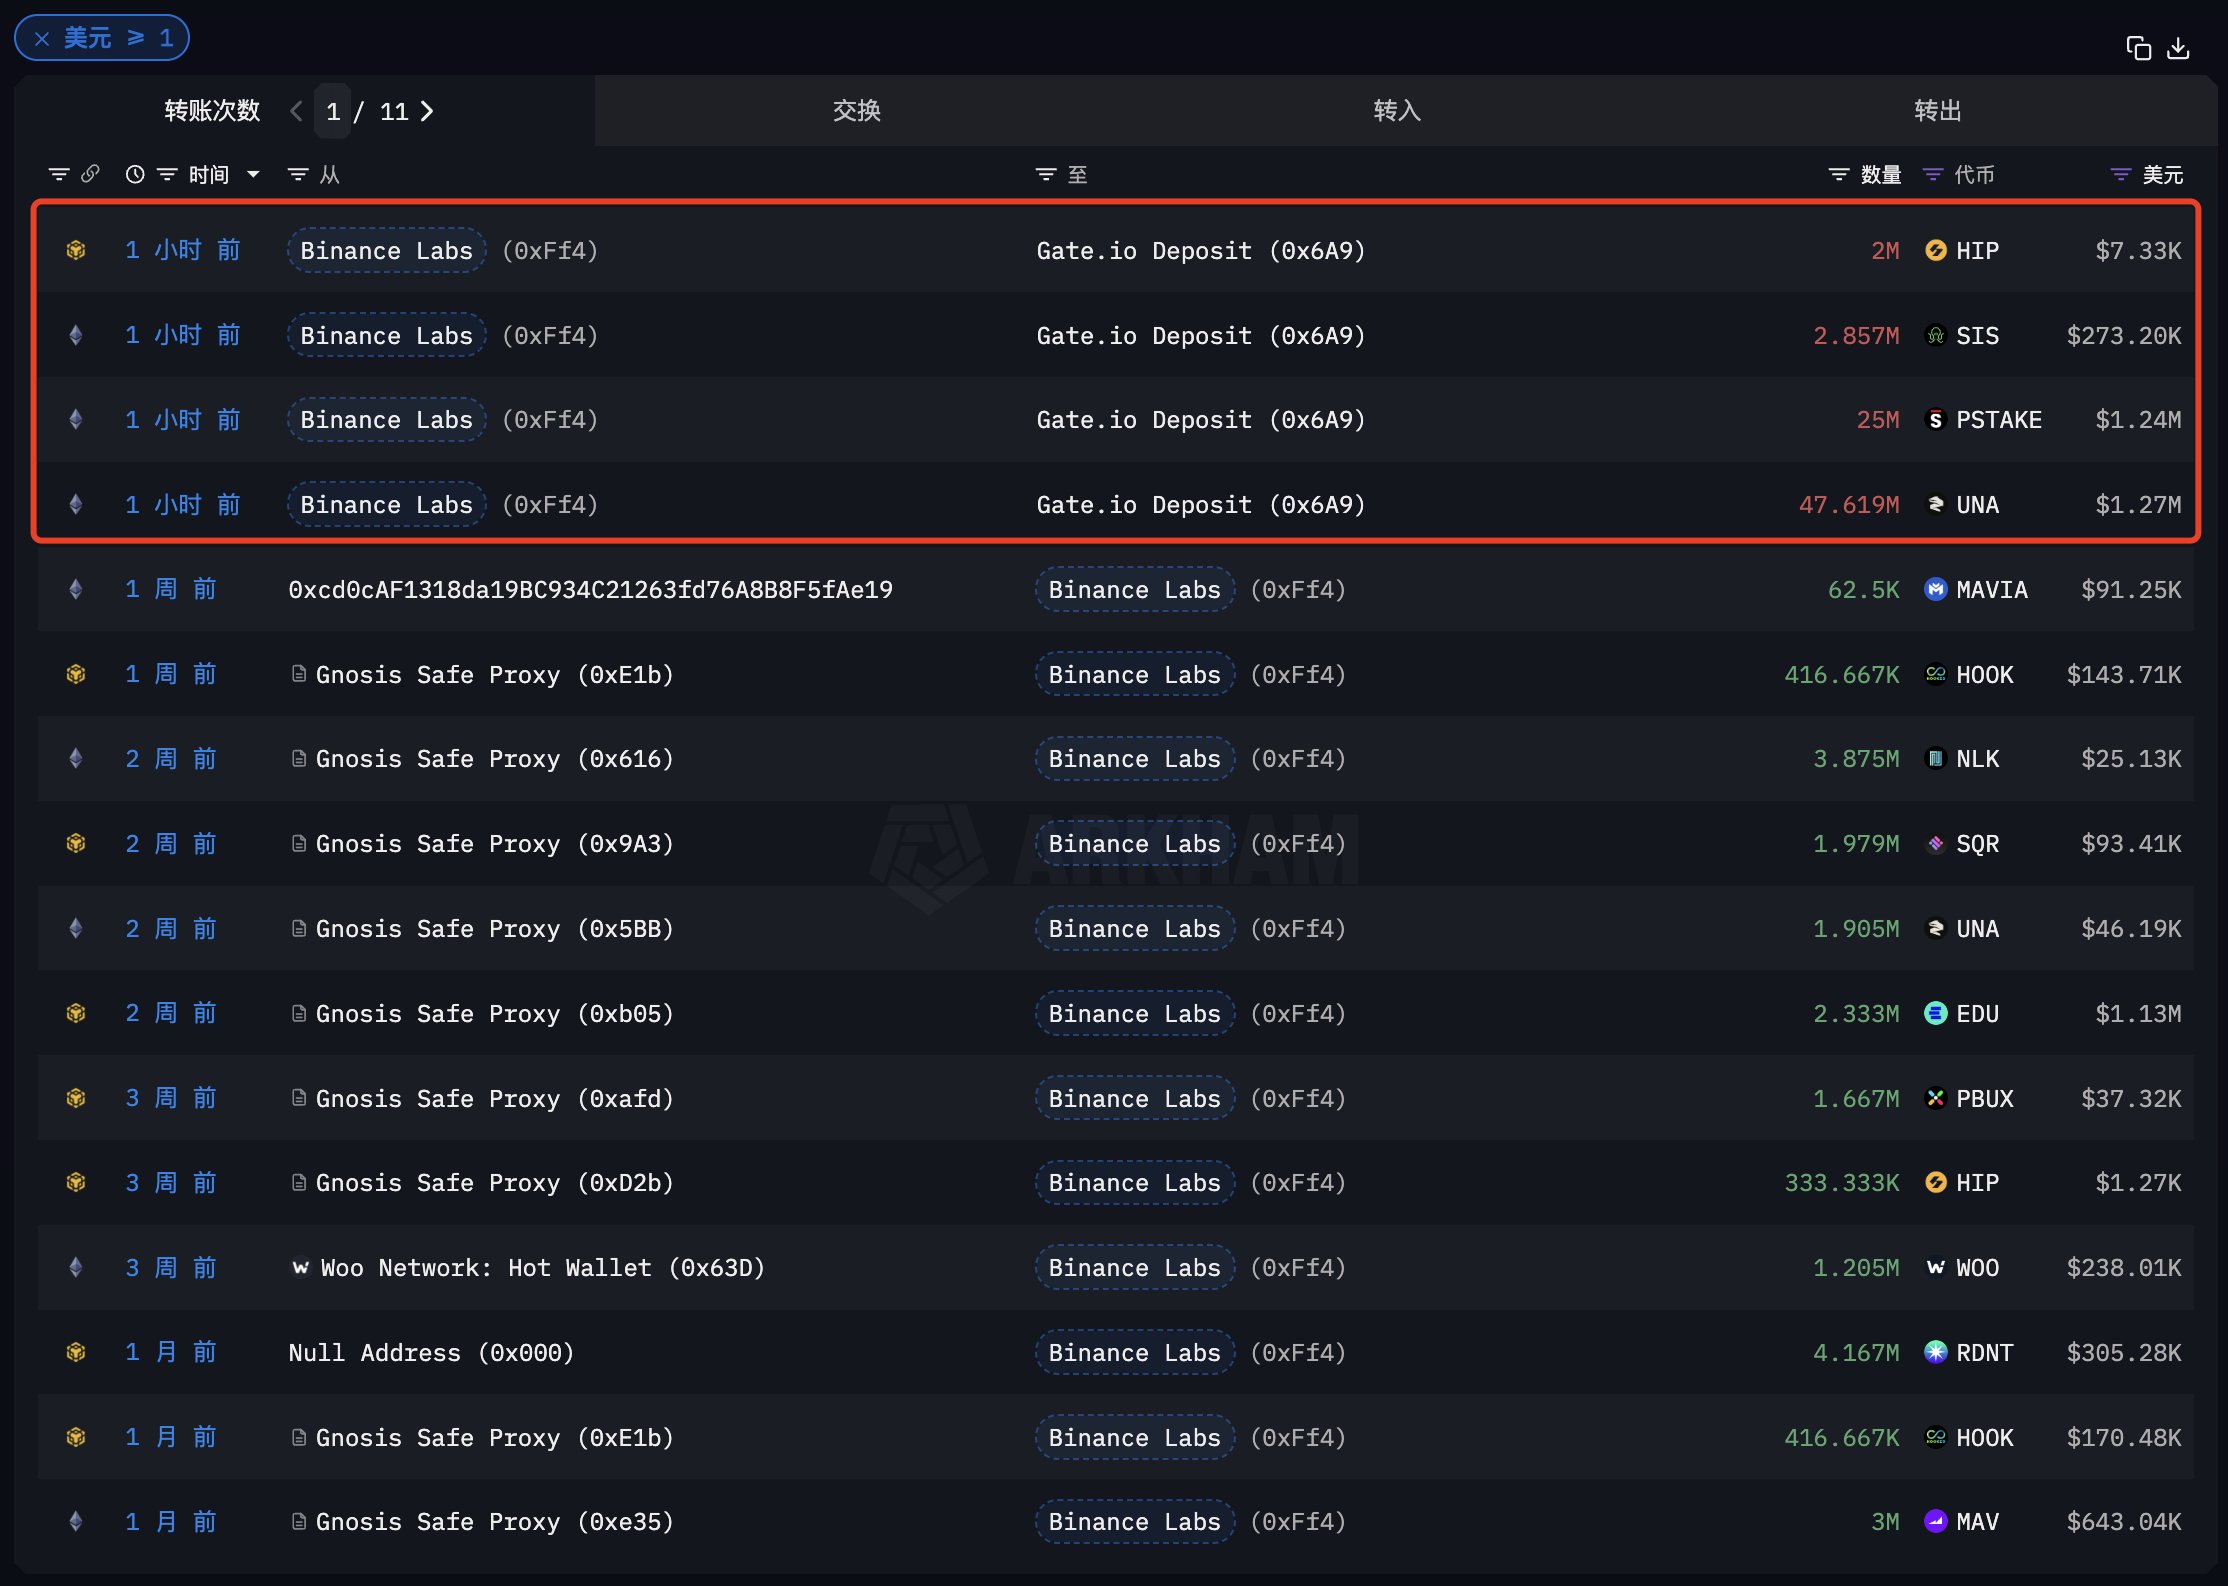Image resolution: width=2228 pixels, height=1586 pixels.
Task: Toggle the 代币 token filter
Action: 1933,175
